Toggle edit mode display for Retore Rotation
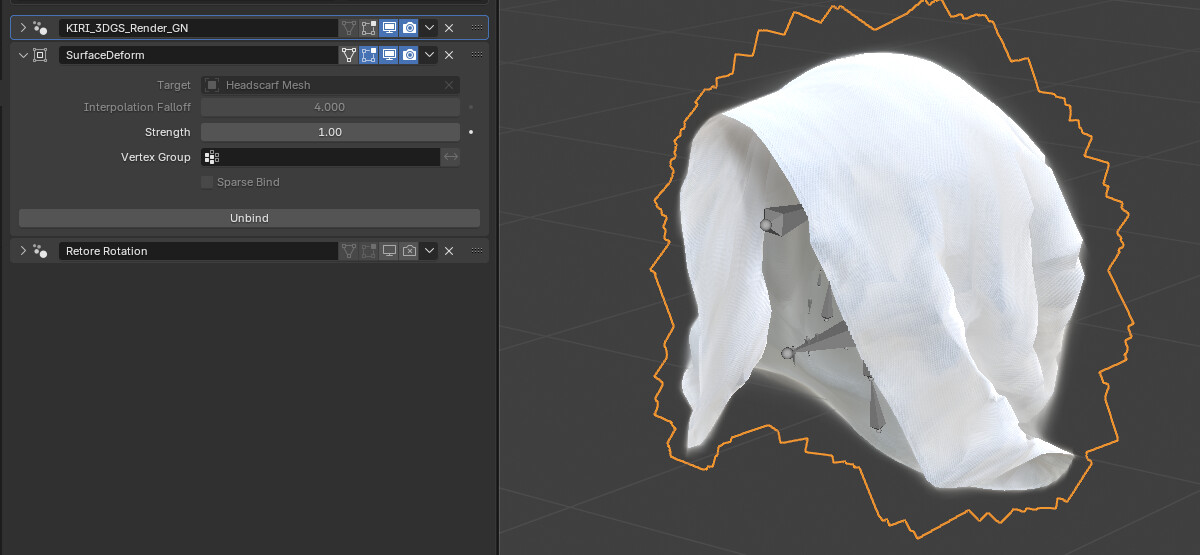This screenshot has width=1200, height=555. pos(369,251)
